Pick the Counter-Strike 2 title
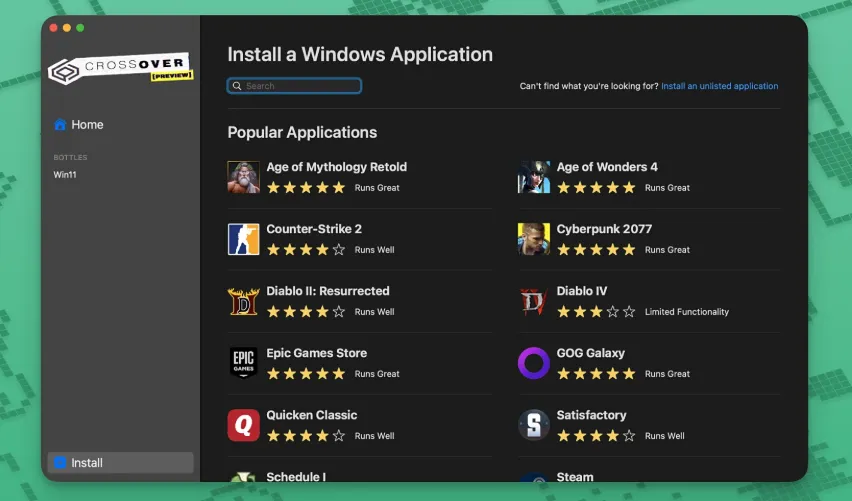Viewport: 852px width, 501px height. point(314,229)
